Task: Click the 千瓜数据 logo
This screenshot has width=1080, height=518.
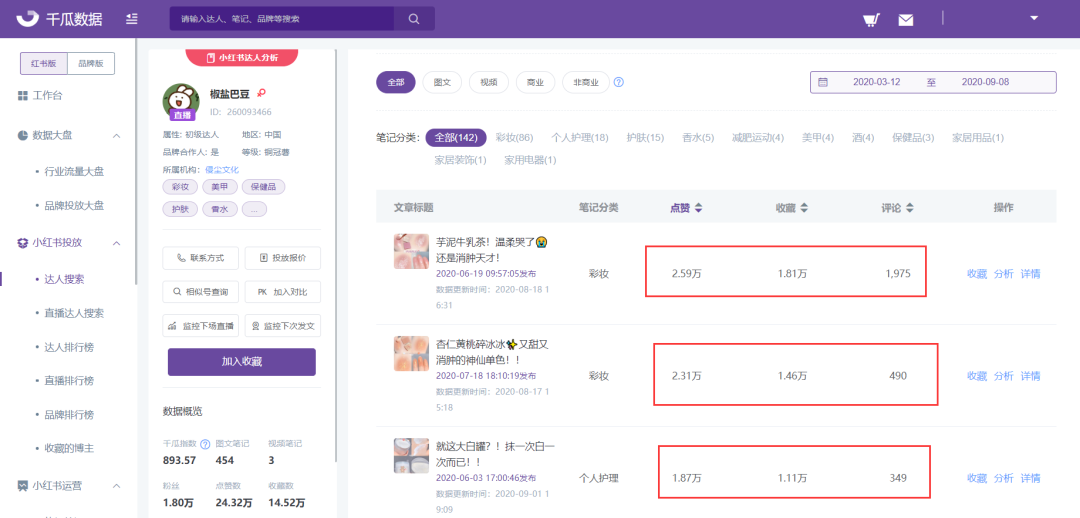Action: pyautogui.click(x=60, y=19)
